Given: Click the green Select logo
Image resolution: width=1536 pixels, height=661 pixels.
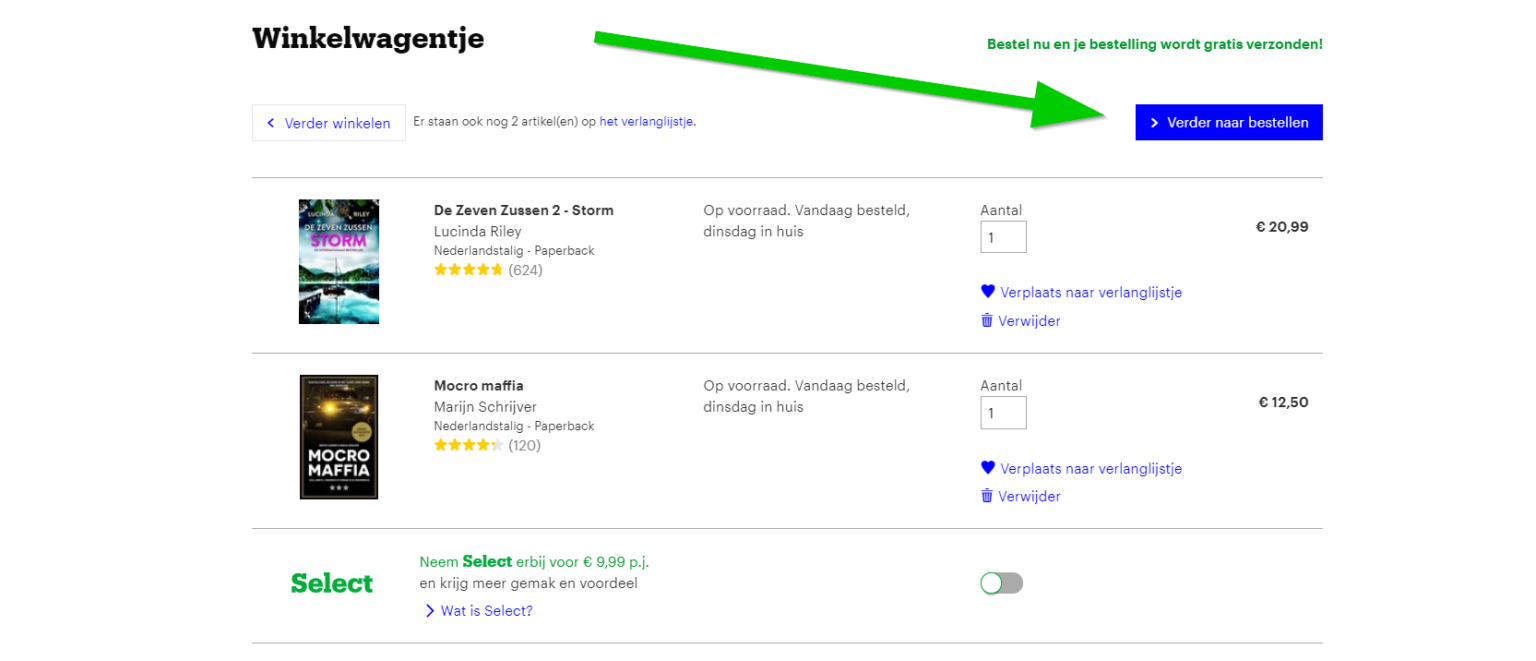Looking at the screenshot, I should 332,583.
